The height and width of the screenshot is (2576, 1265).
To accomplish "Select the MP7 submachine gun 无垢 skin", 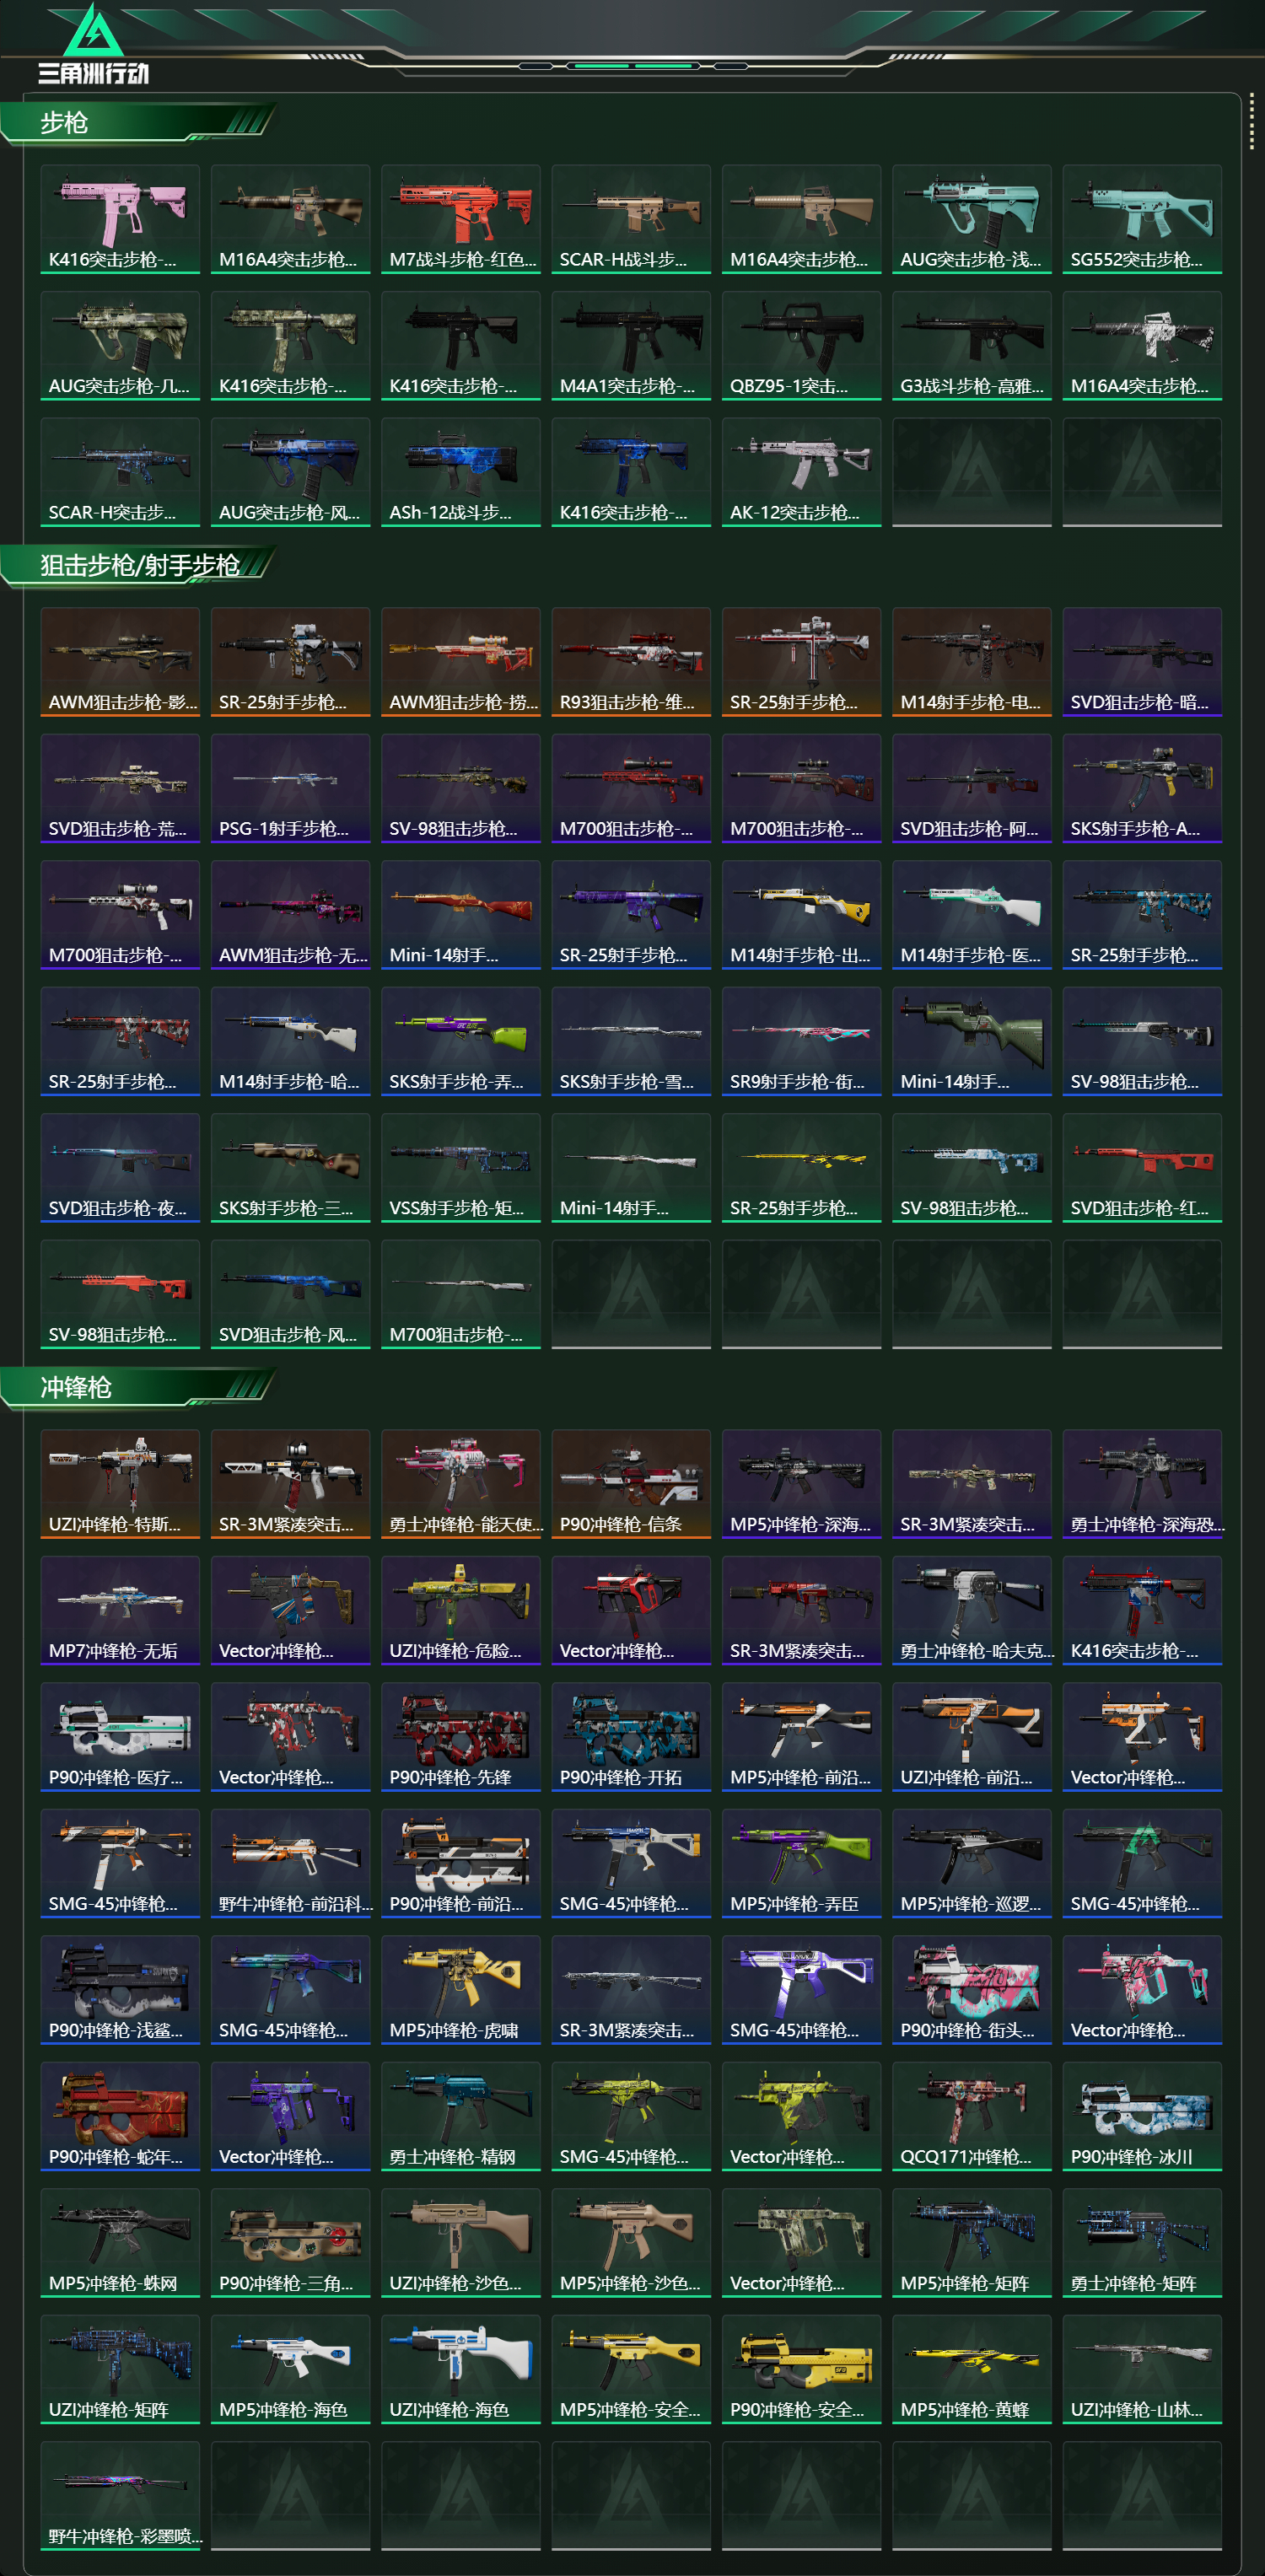I will pos(120,1611).
